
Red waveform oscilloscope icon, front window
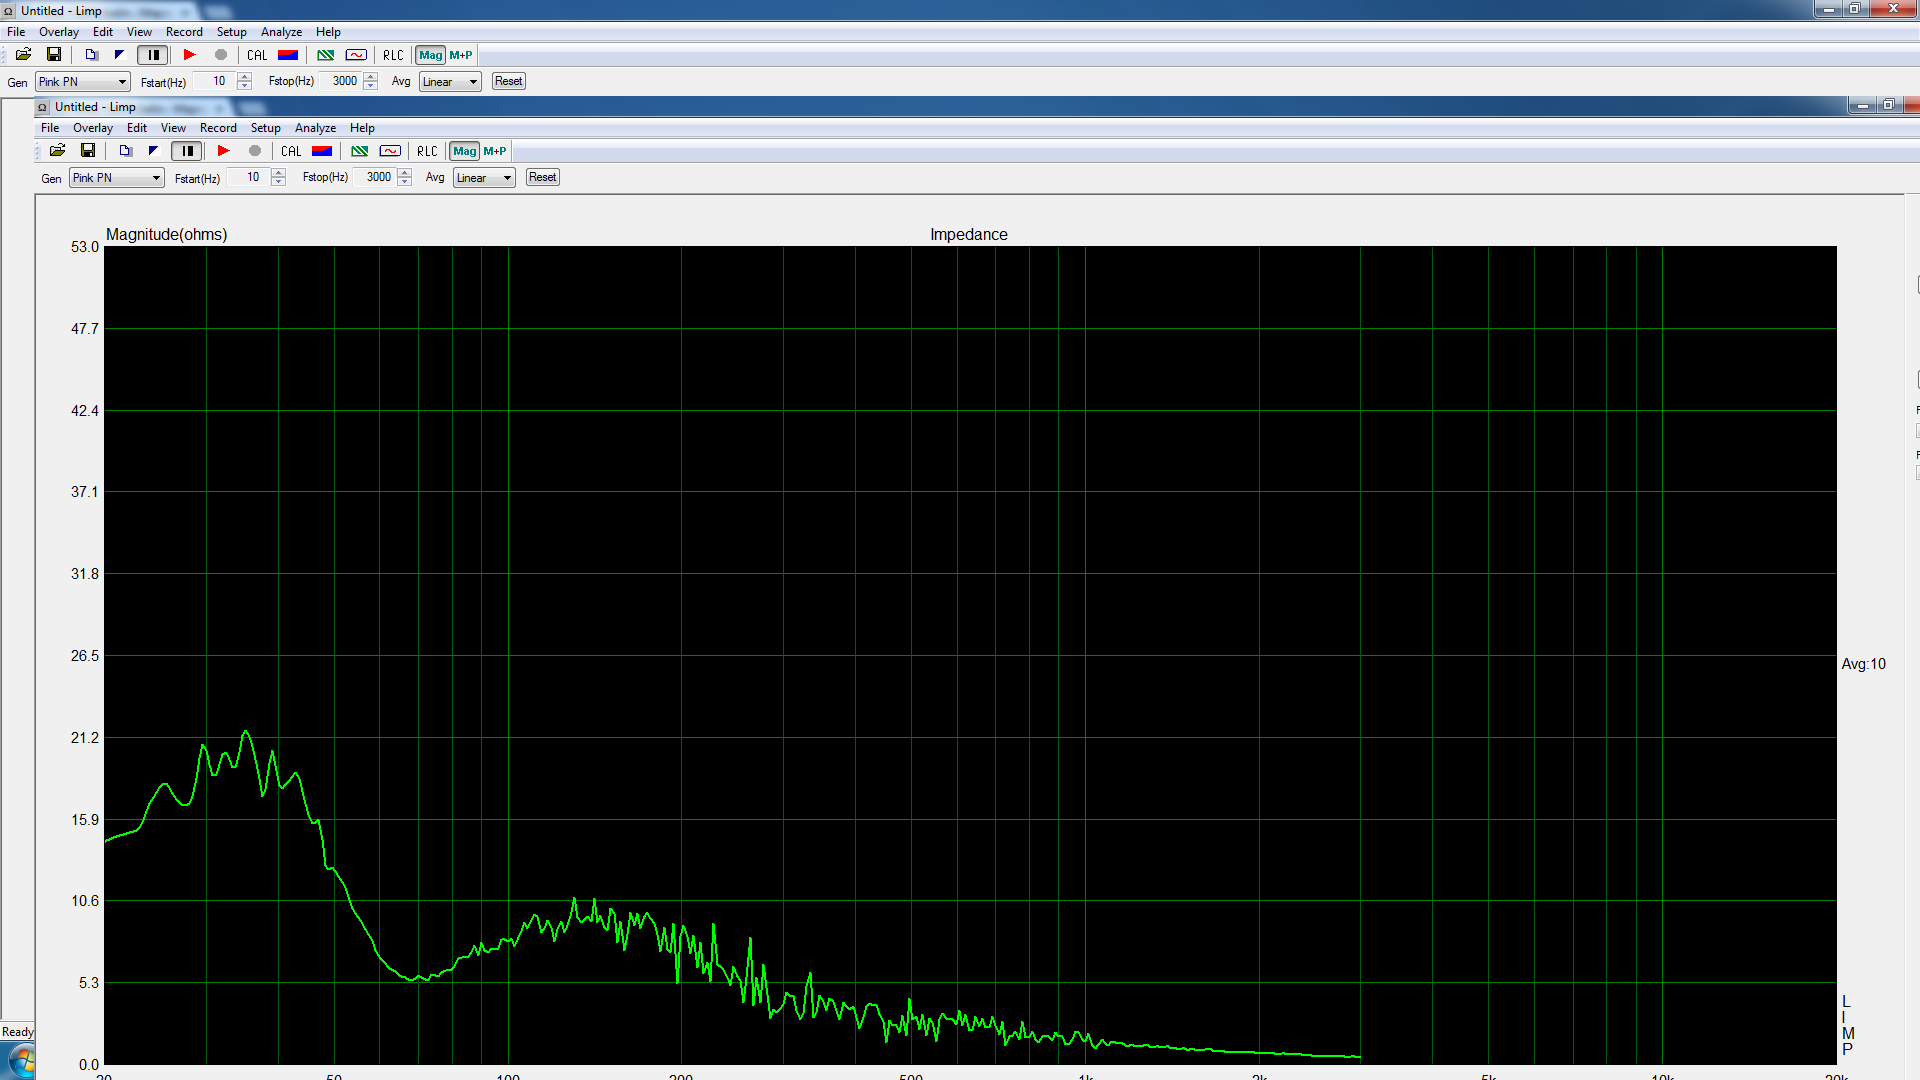pyautogui.click(x=390, y=151)
